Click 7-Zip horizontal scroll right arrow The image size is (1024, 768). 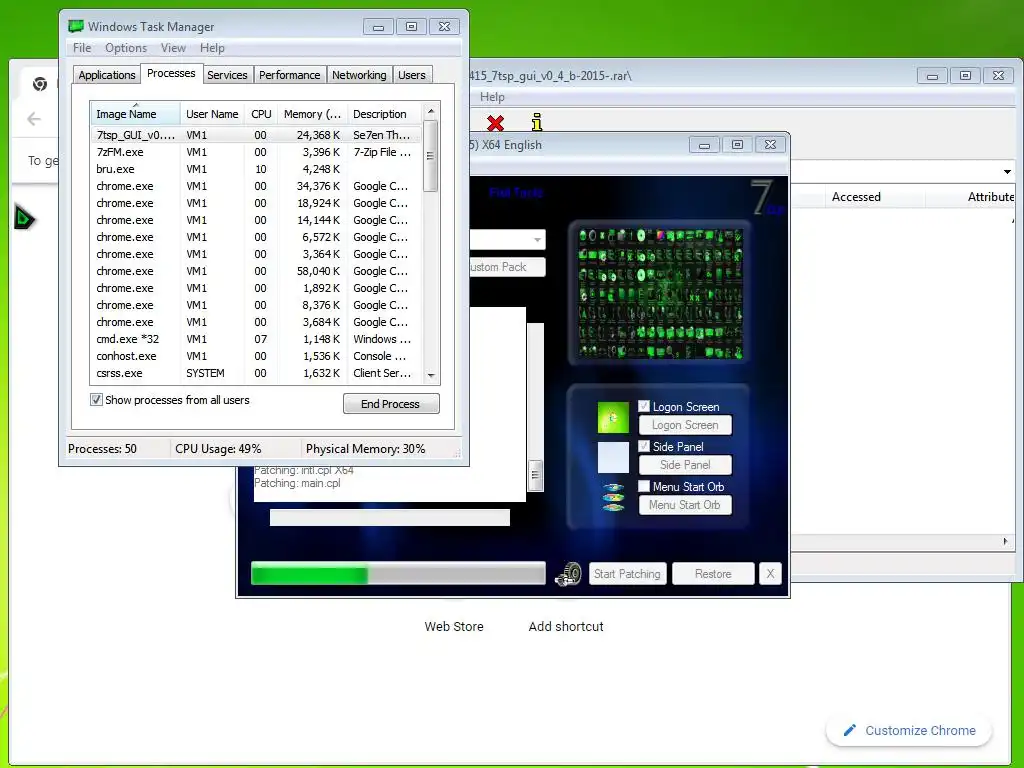point(1006,541)
